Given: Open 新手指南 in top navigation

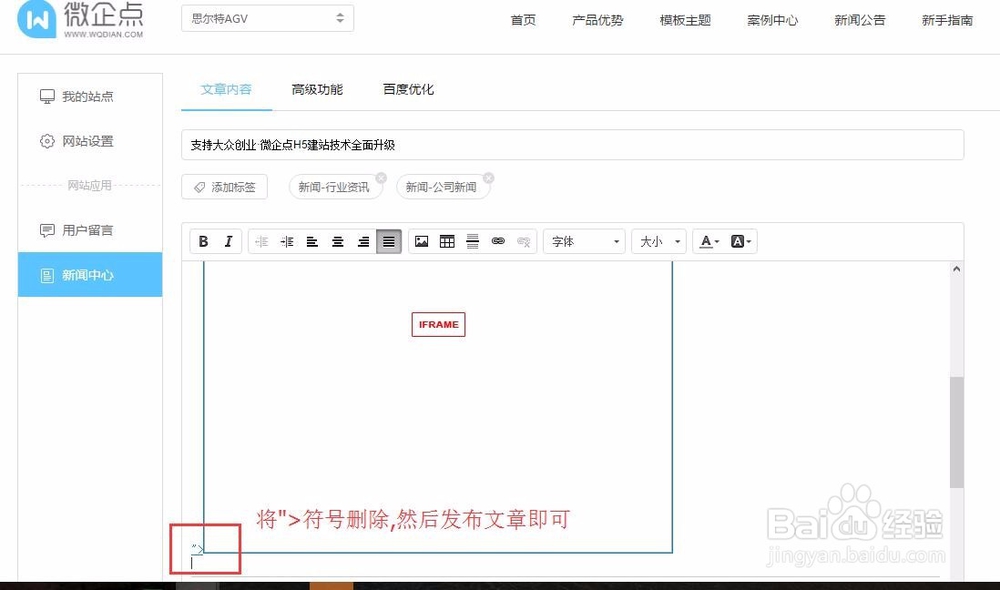Looking at the screenshot, I should [947, 20].
